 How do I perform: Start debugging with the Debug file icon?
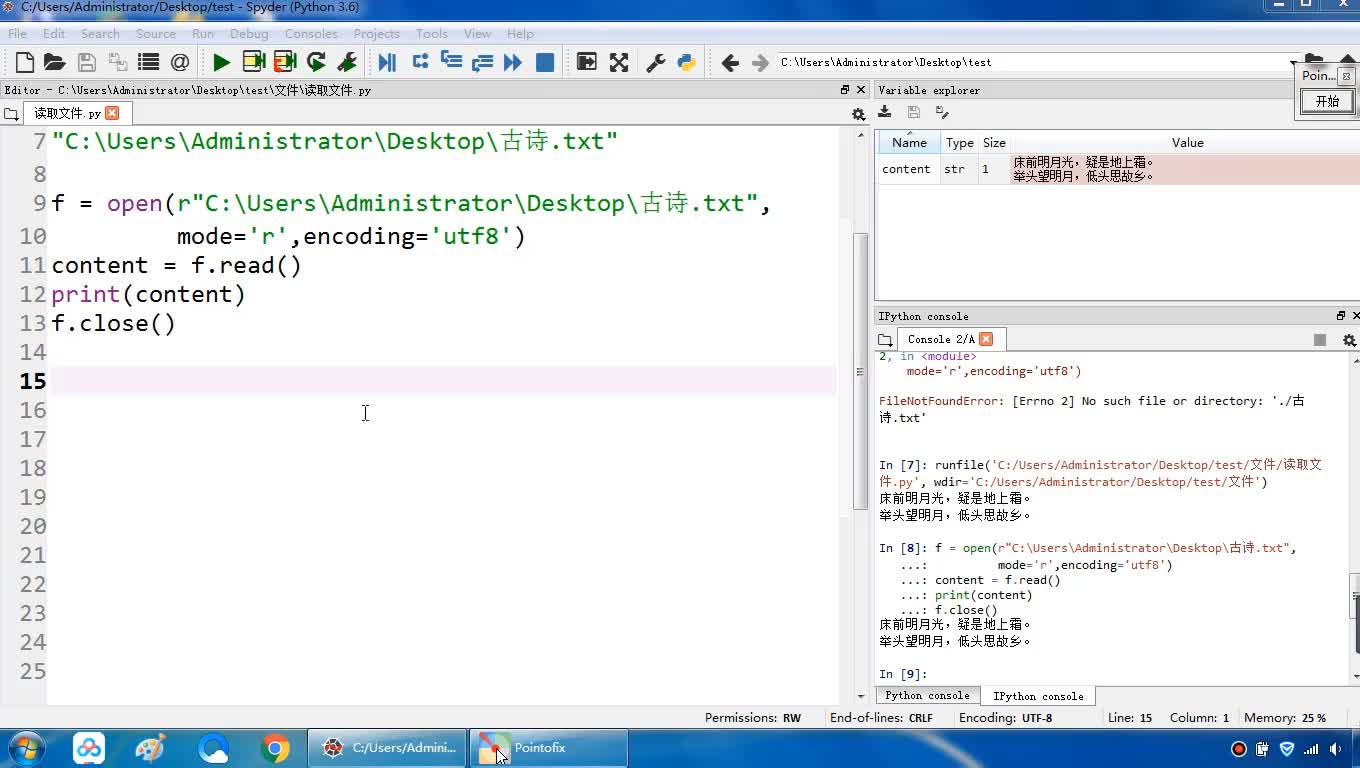387,63
